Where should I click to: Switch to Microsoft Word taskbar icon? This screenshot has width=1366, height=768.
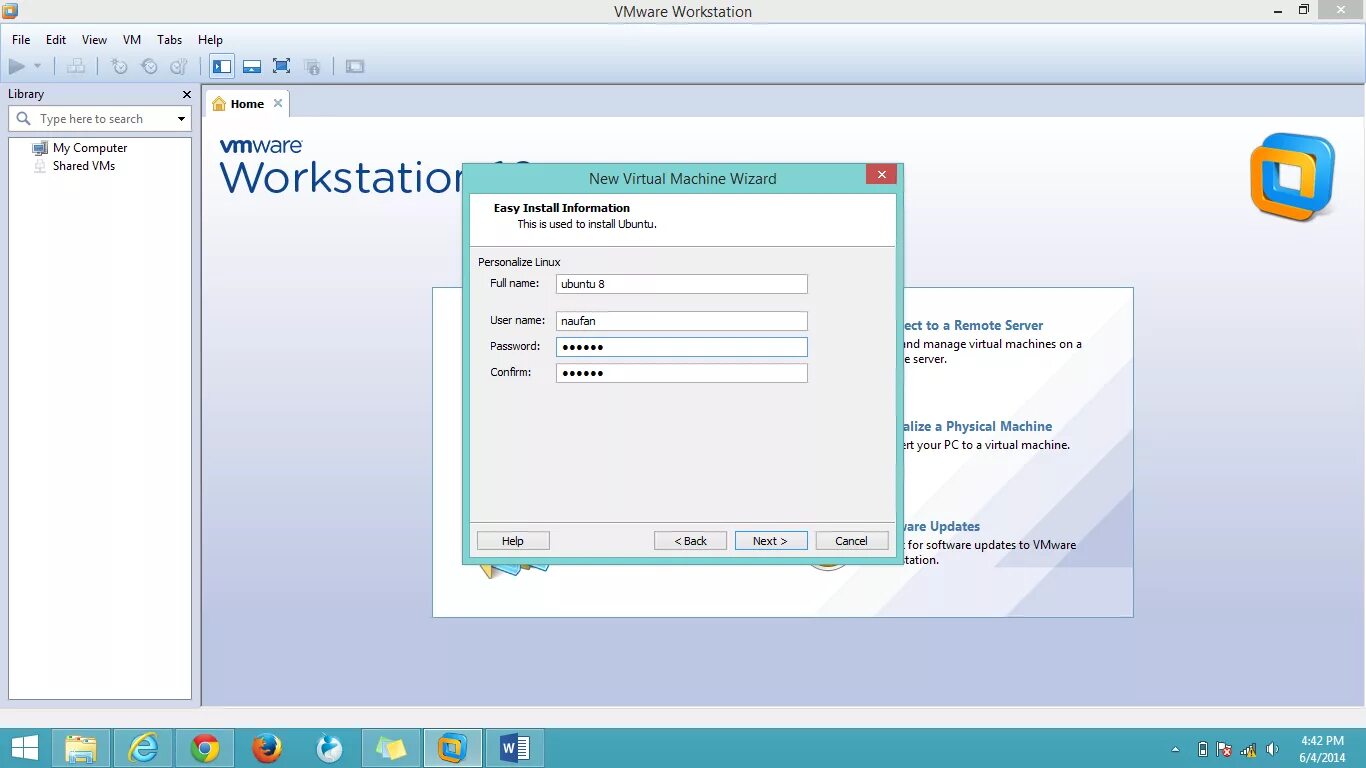[x=515, y=748]
